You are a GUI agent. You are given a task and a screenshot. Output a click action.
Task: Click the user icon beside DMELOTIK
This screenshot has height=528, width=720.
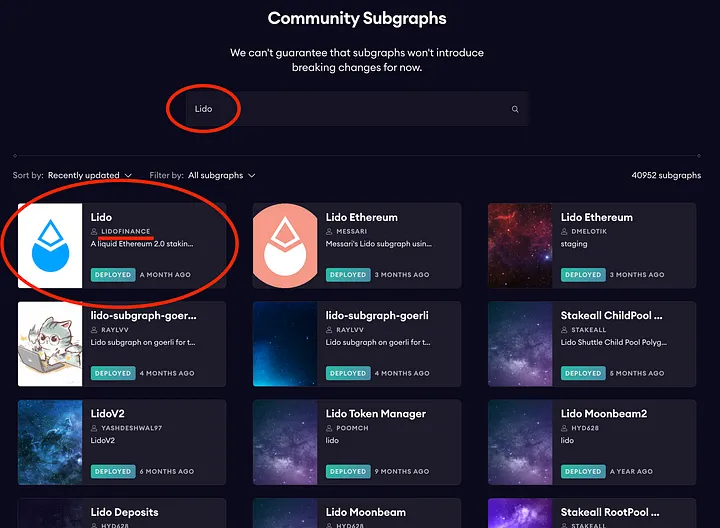coord(564,231)
